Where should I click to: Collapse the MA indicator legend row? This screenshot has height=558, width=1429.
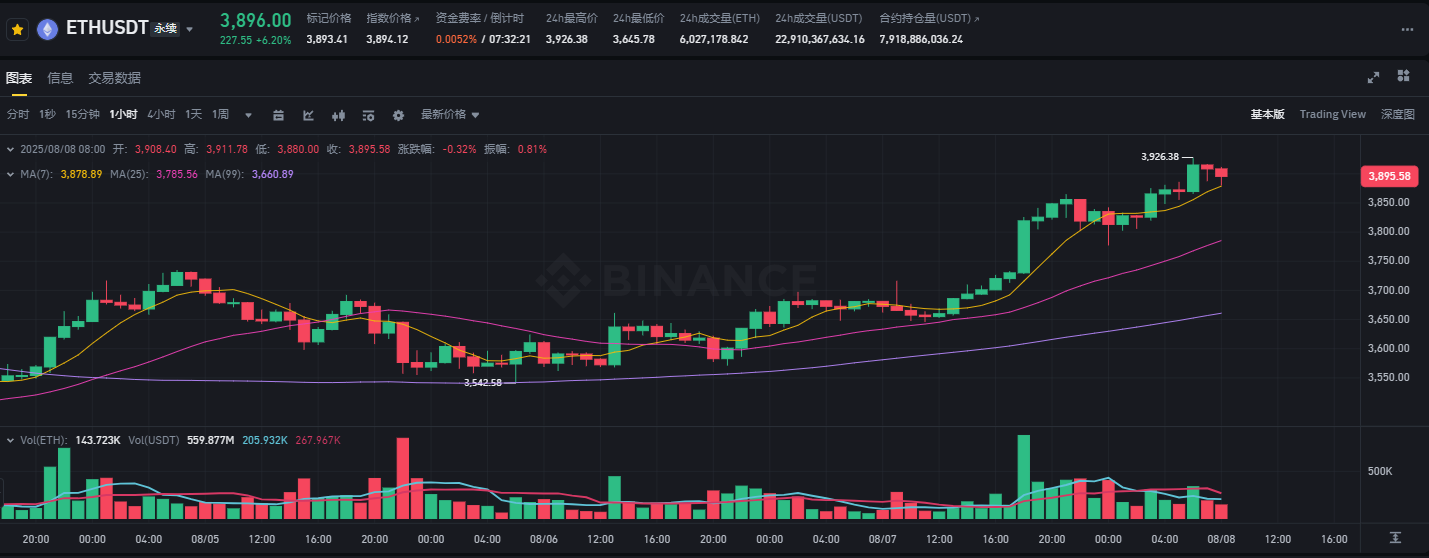[10, 174]
